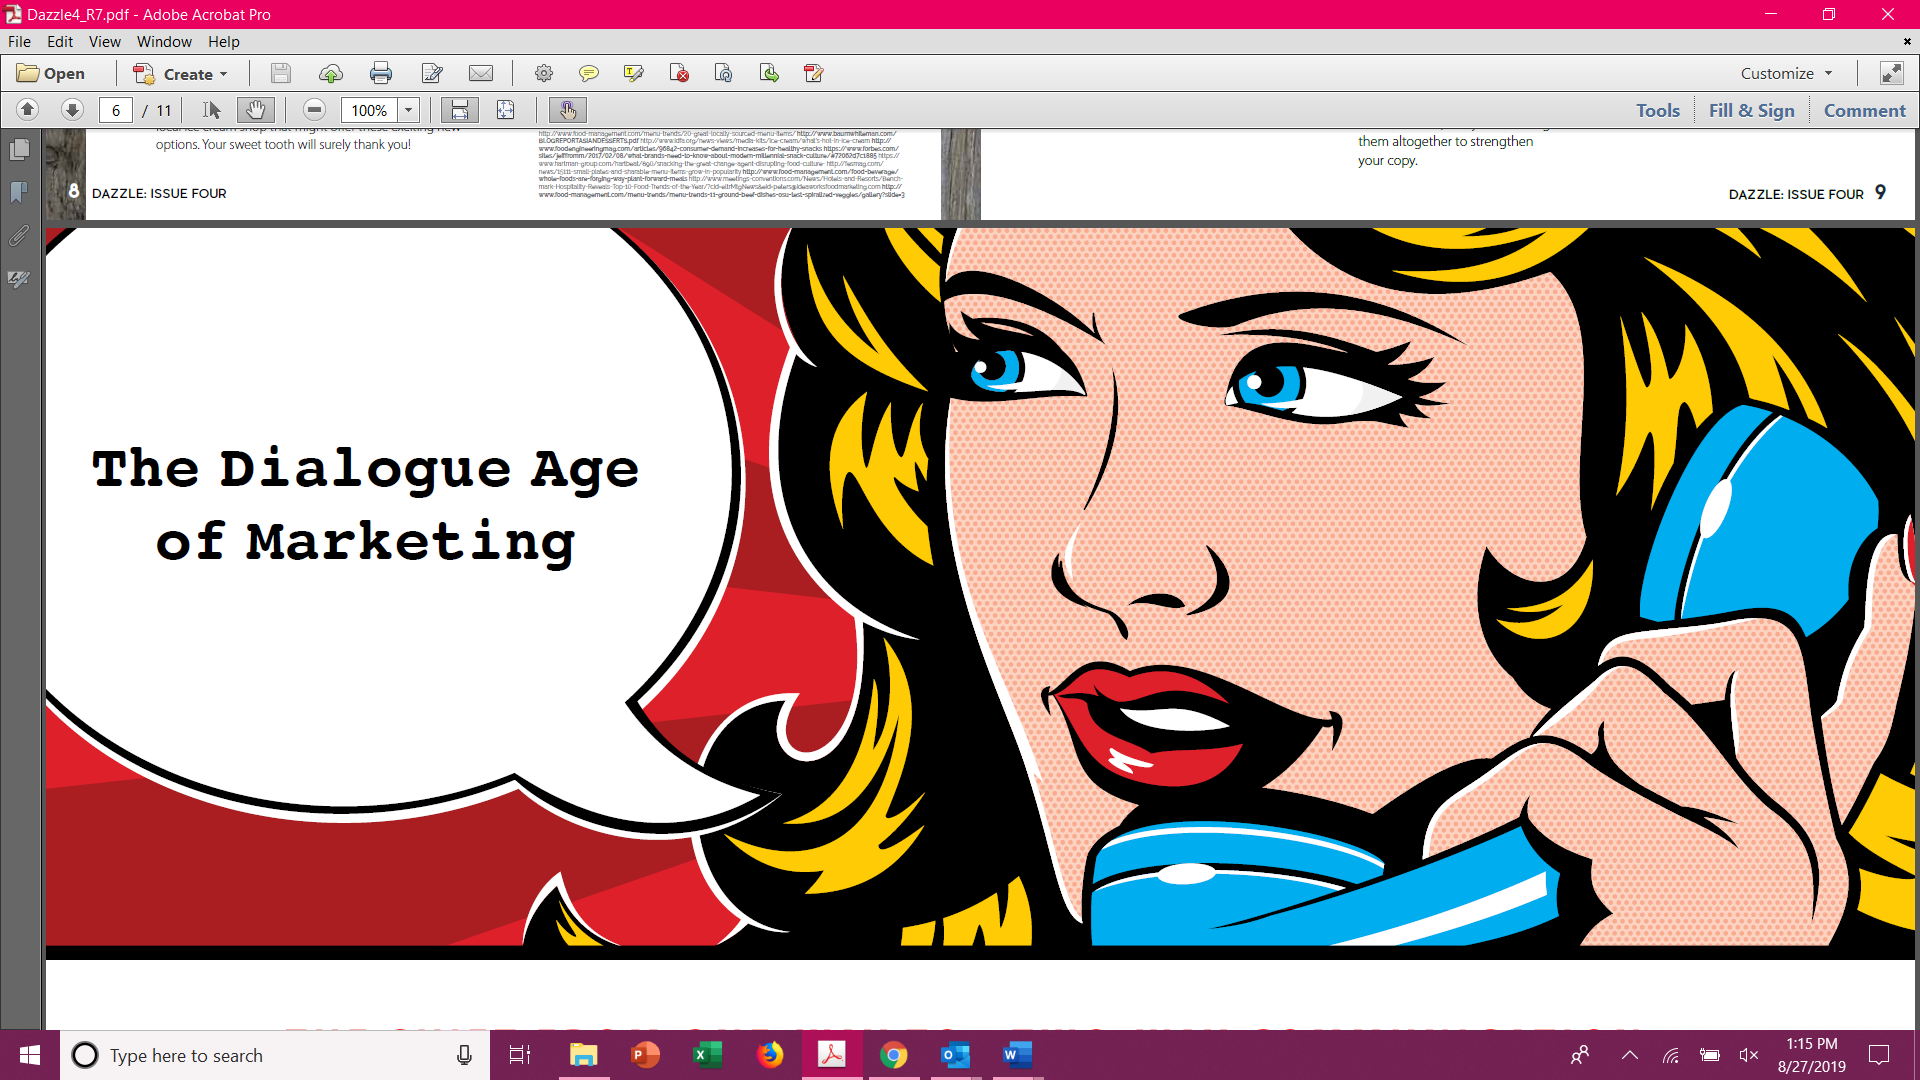Click the Sign document icon
The image size is (1920, 1080).
(x=432, y=73)
